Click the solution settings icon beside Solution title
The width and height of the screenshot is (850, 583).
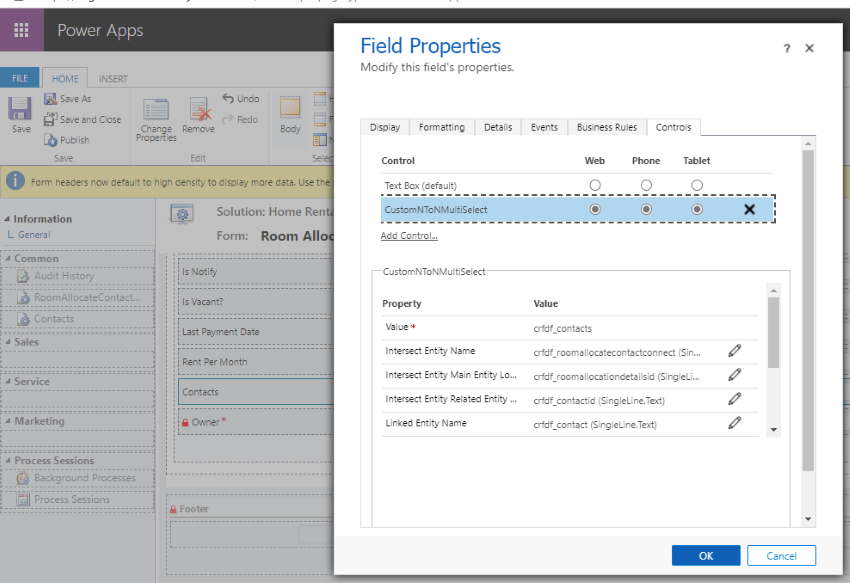coord(182,214)
